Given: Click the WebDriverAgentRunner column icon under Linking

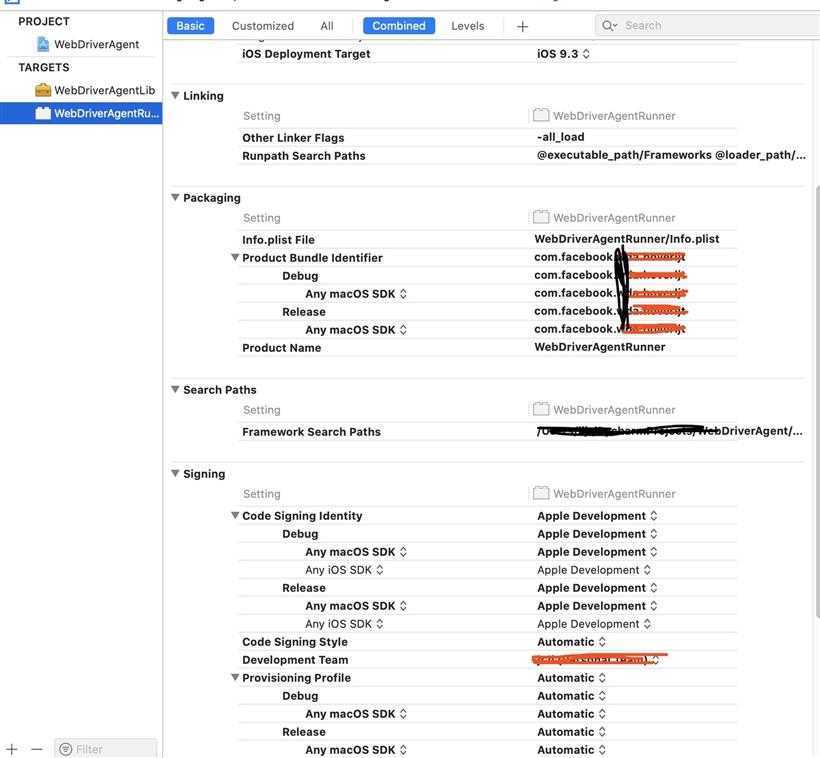Looking at the screenshot, I should point(541,115).
